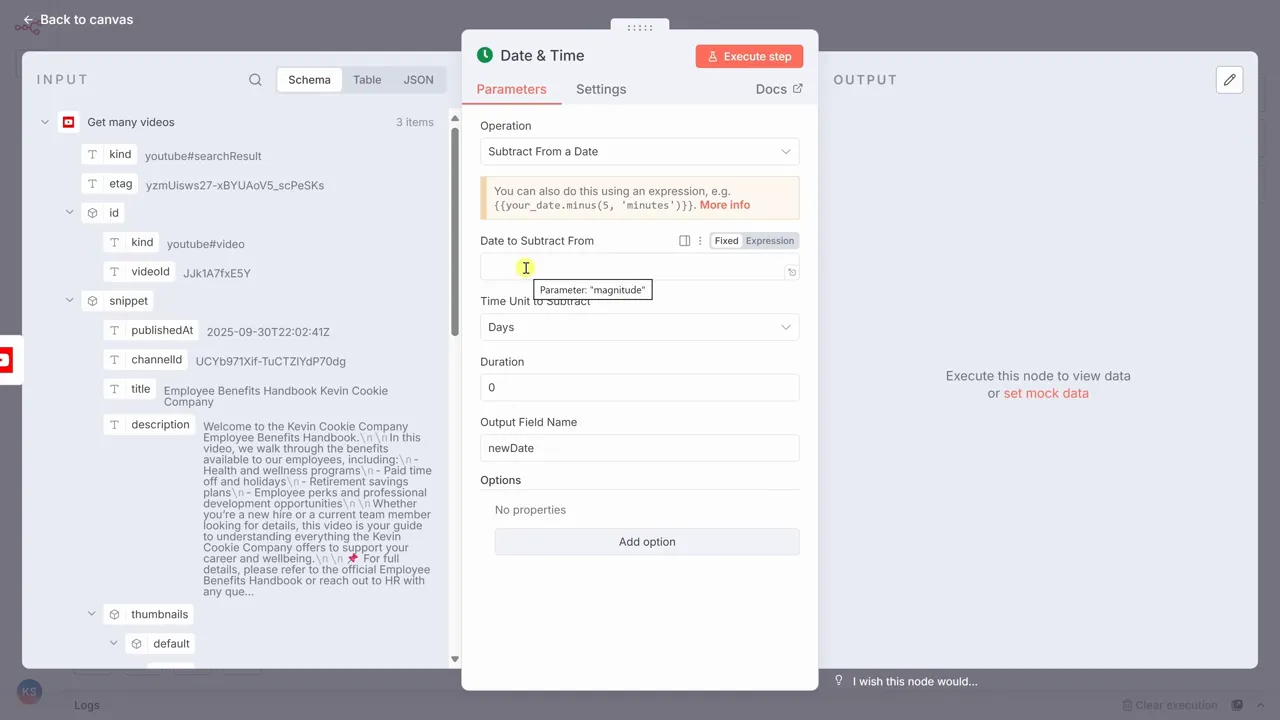Switch the date parameter to Fixed mode
Viewport: 1280px width, 720px height.
pyautogui.click(x=726, y=241)
